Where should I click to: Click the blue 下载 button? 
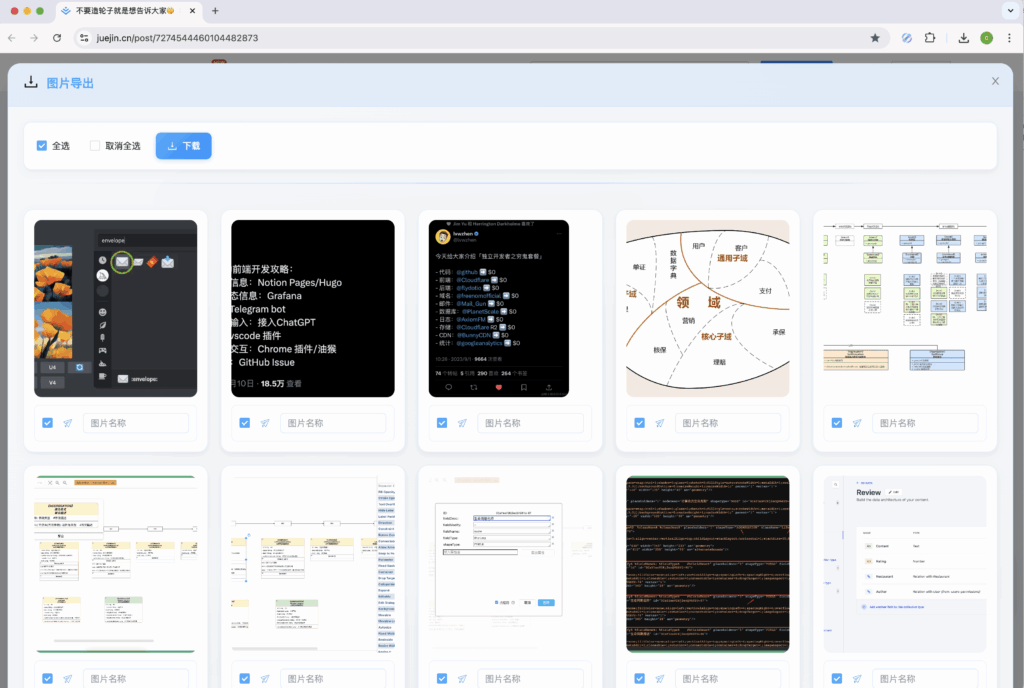[x=183, y=146]
